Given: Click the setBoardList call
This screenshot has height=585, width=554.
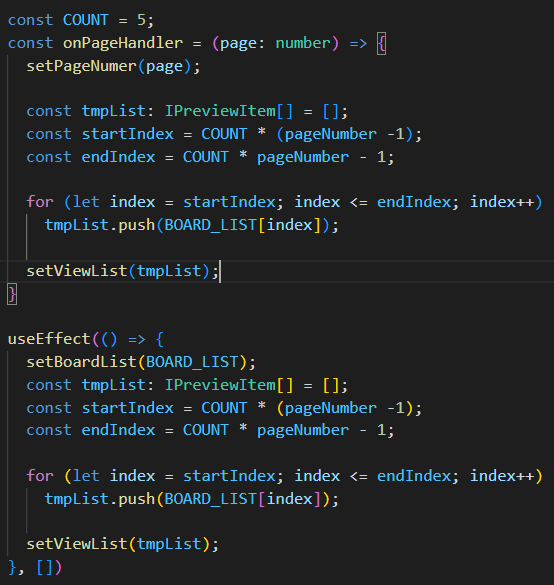Looking at the screenshot, I should pos(81,362).
